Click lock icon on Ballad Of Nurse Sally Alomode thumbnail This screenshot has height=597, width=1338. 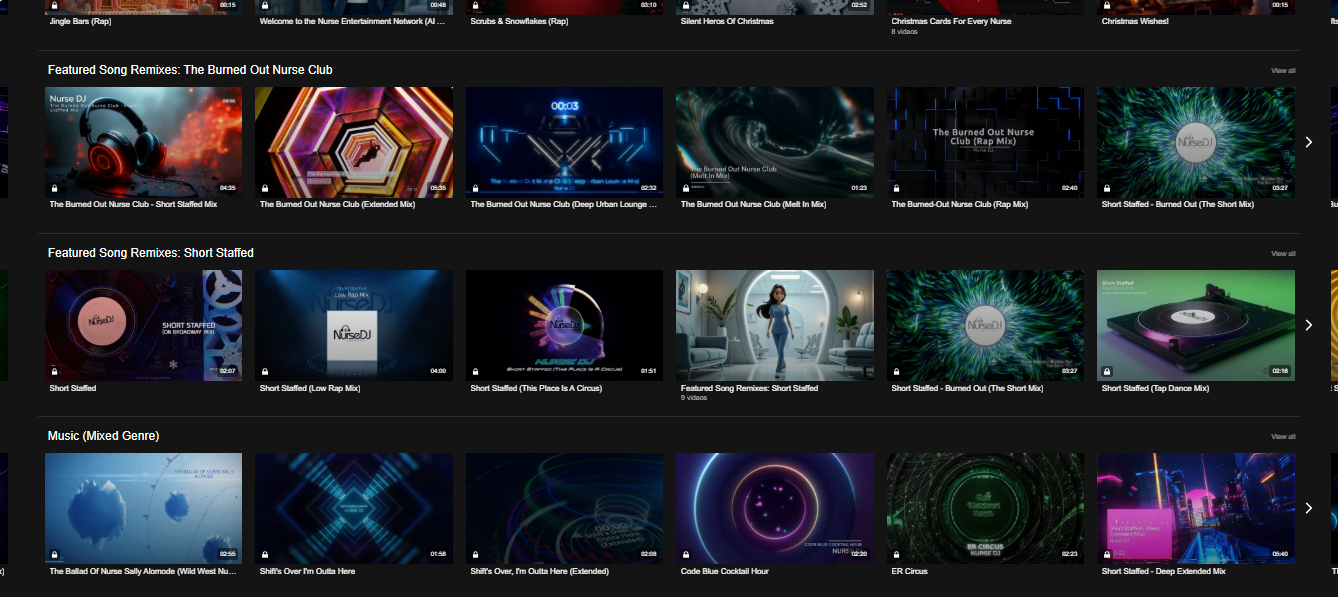(54, 554)
